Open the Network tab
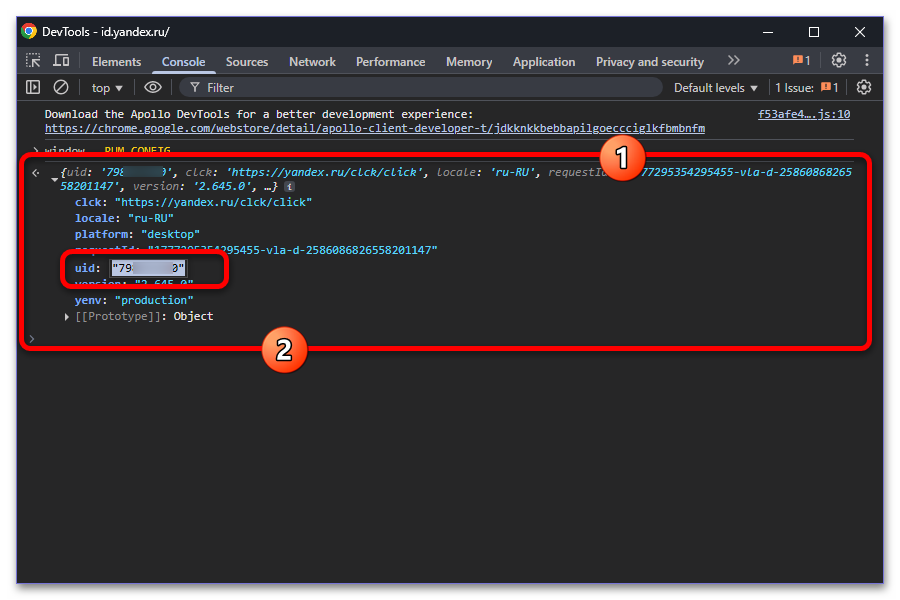 (312, 62)
